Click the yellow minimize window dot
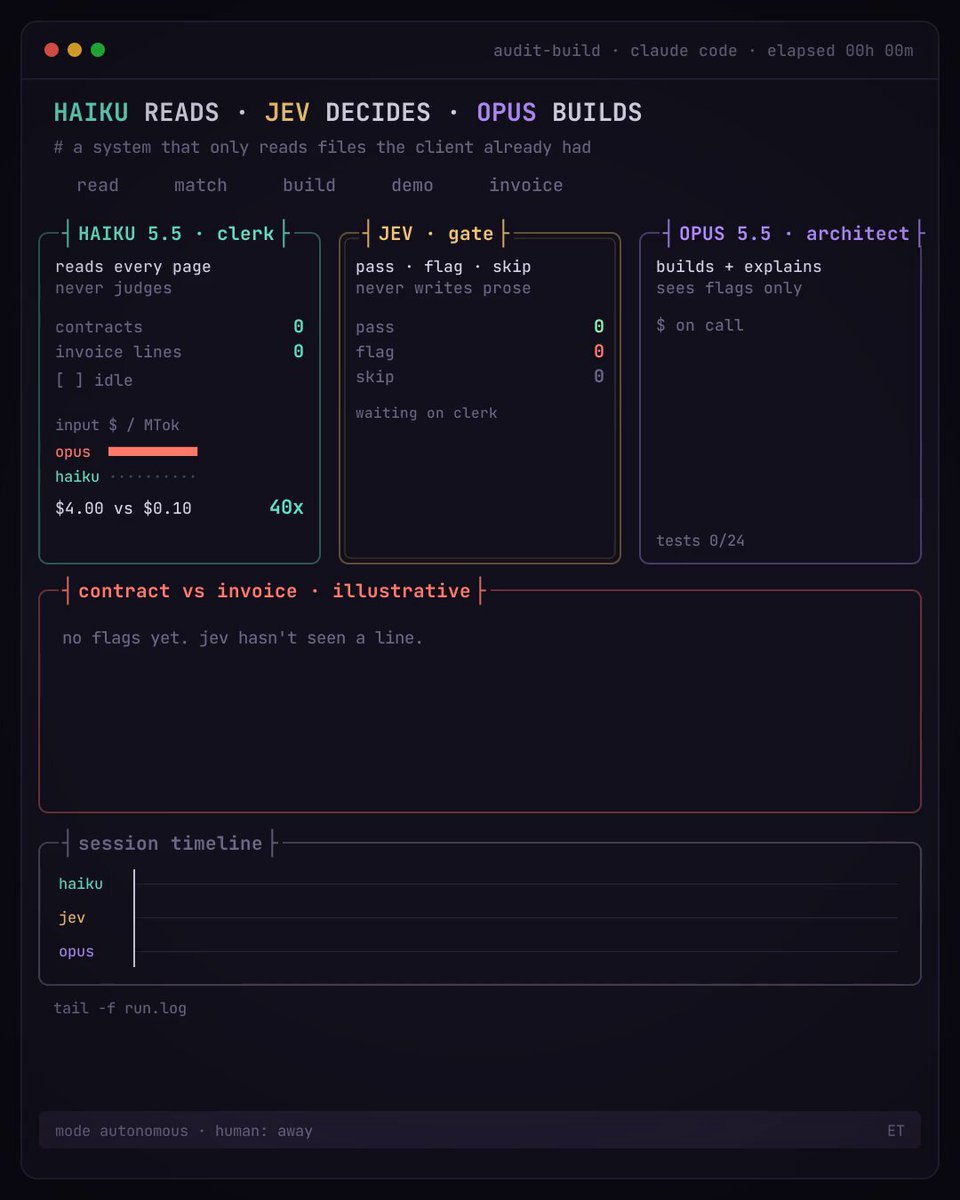 75,50
